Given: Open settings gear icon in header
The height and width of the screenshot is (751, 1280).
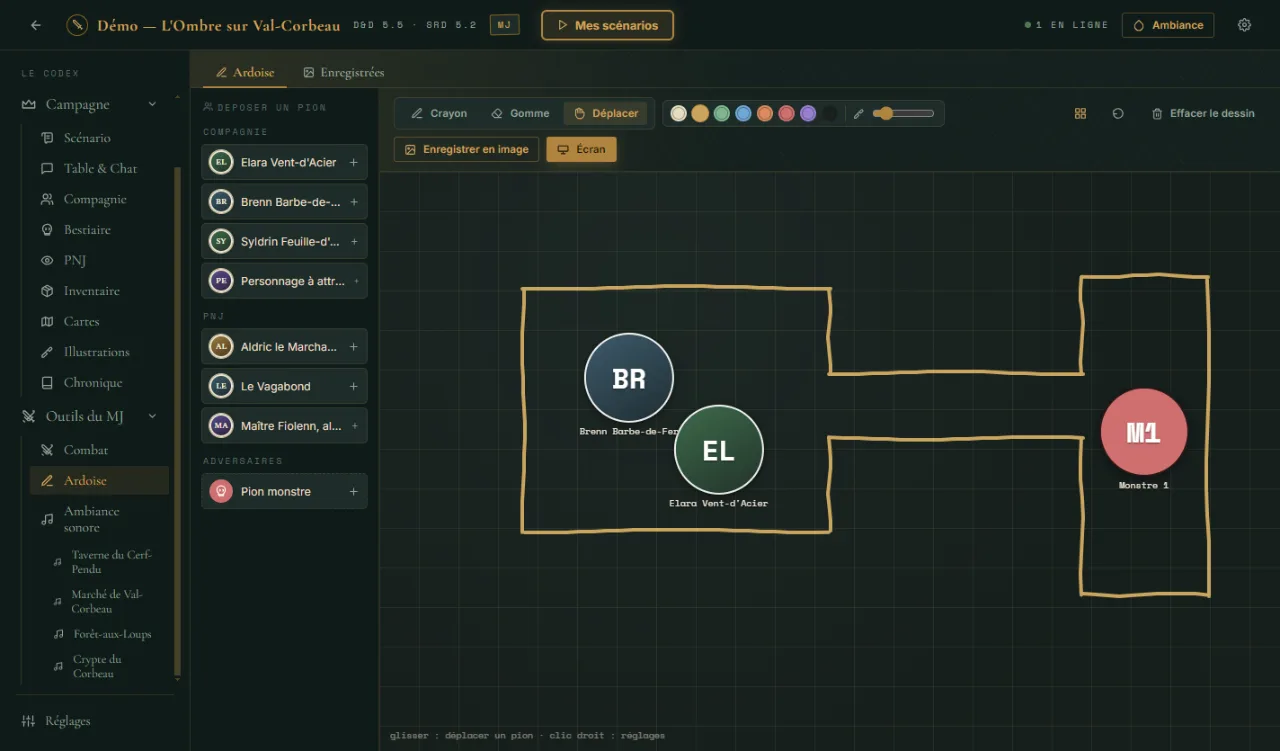Looking at the screenshot, I should coord(1244,25).
